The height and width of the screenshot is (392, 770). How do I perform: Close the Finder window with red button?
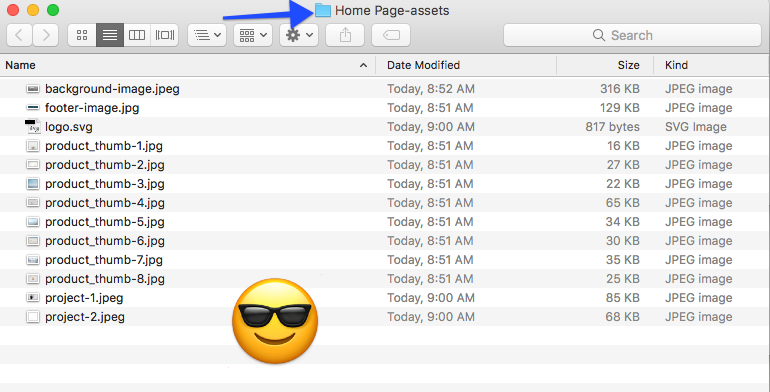point(13,10)
